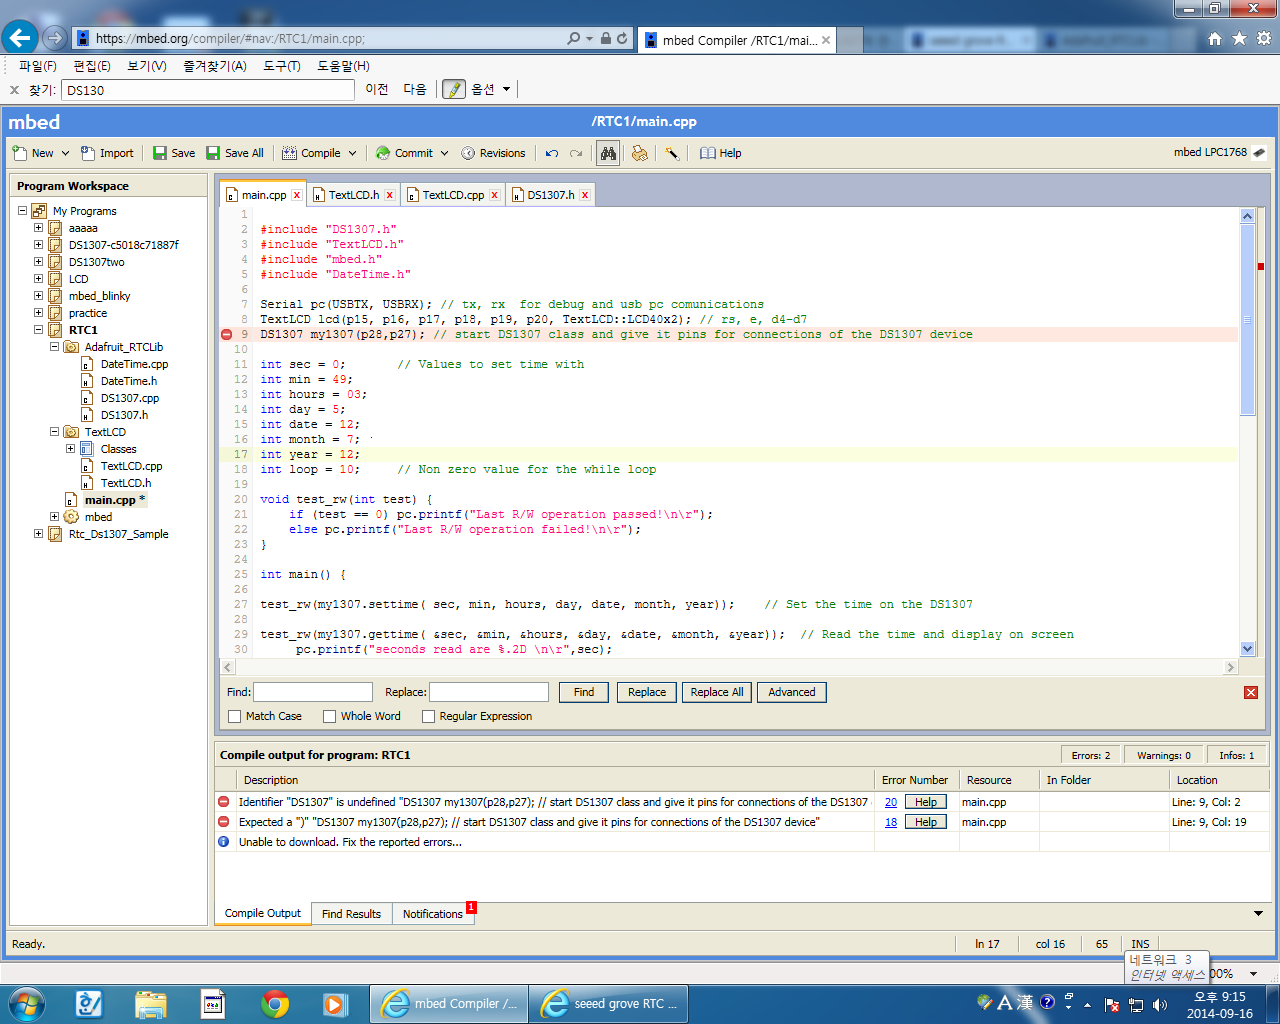The height and width of the screenshot is (1024, 1280).
Task: Click the Redo arrow icon
Action: (576, 154)
